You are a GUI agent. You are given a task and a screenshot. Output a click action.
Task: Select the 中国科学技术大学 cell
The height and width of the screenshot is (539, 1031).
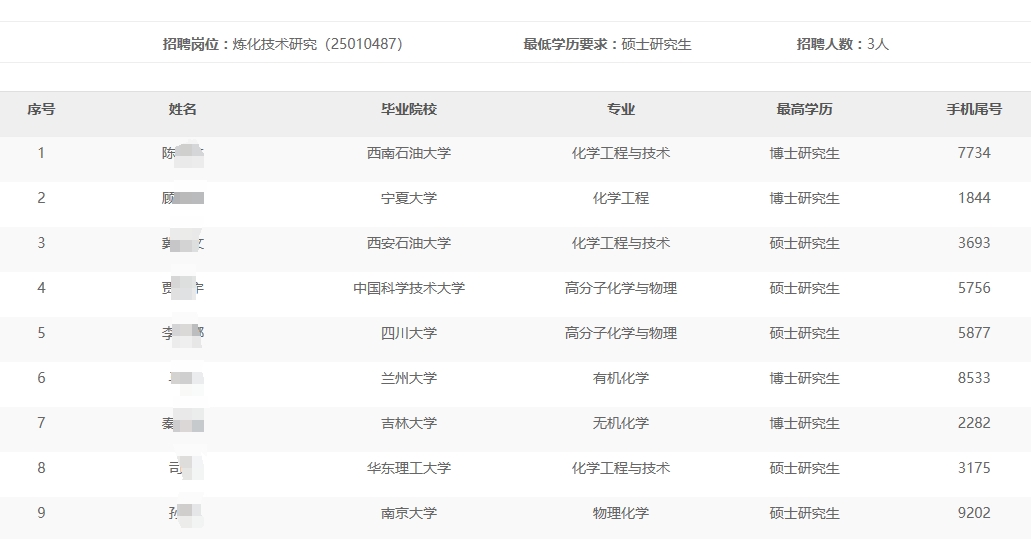tap(409, 288)
